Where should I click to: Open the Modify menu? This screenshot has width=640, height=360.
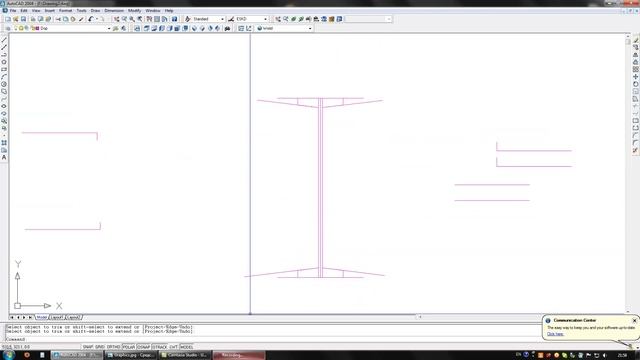coord(134,11)
